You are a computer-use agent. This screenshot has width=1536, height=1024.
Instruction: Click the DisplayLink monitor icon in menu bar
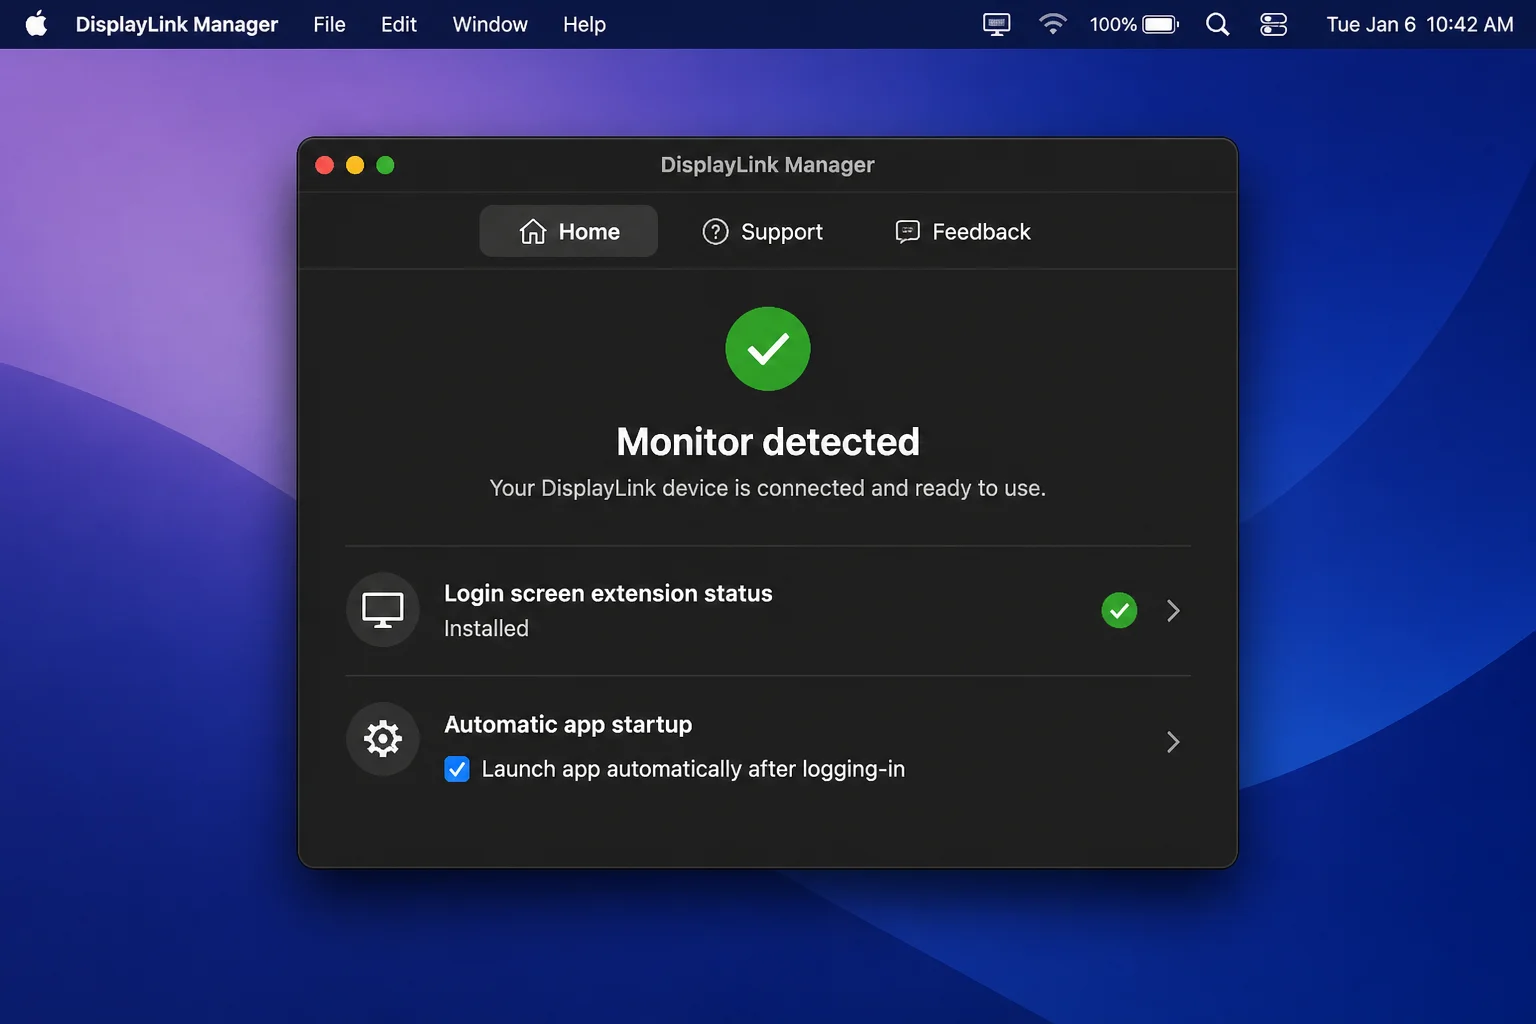(x=997, y=24)
